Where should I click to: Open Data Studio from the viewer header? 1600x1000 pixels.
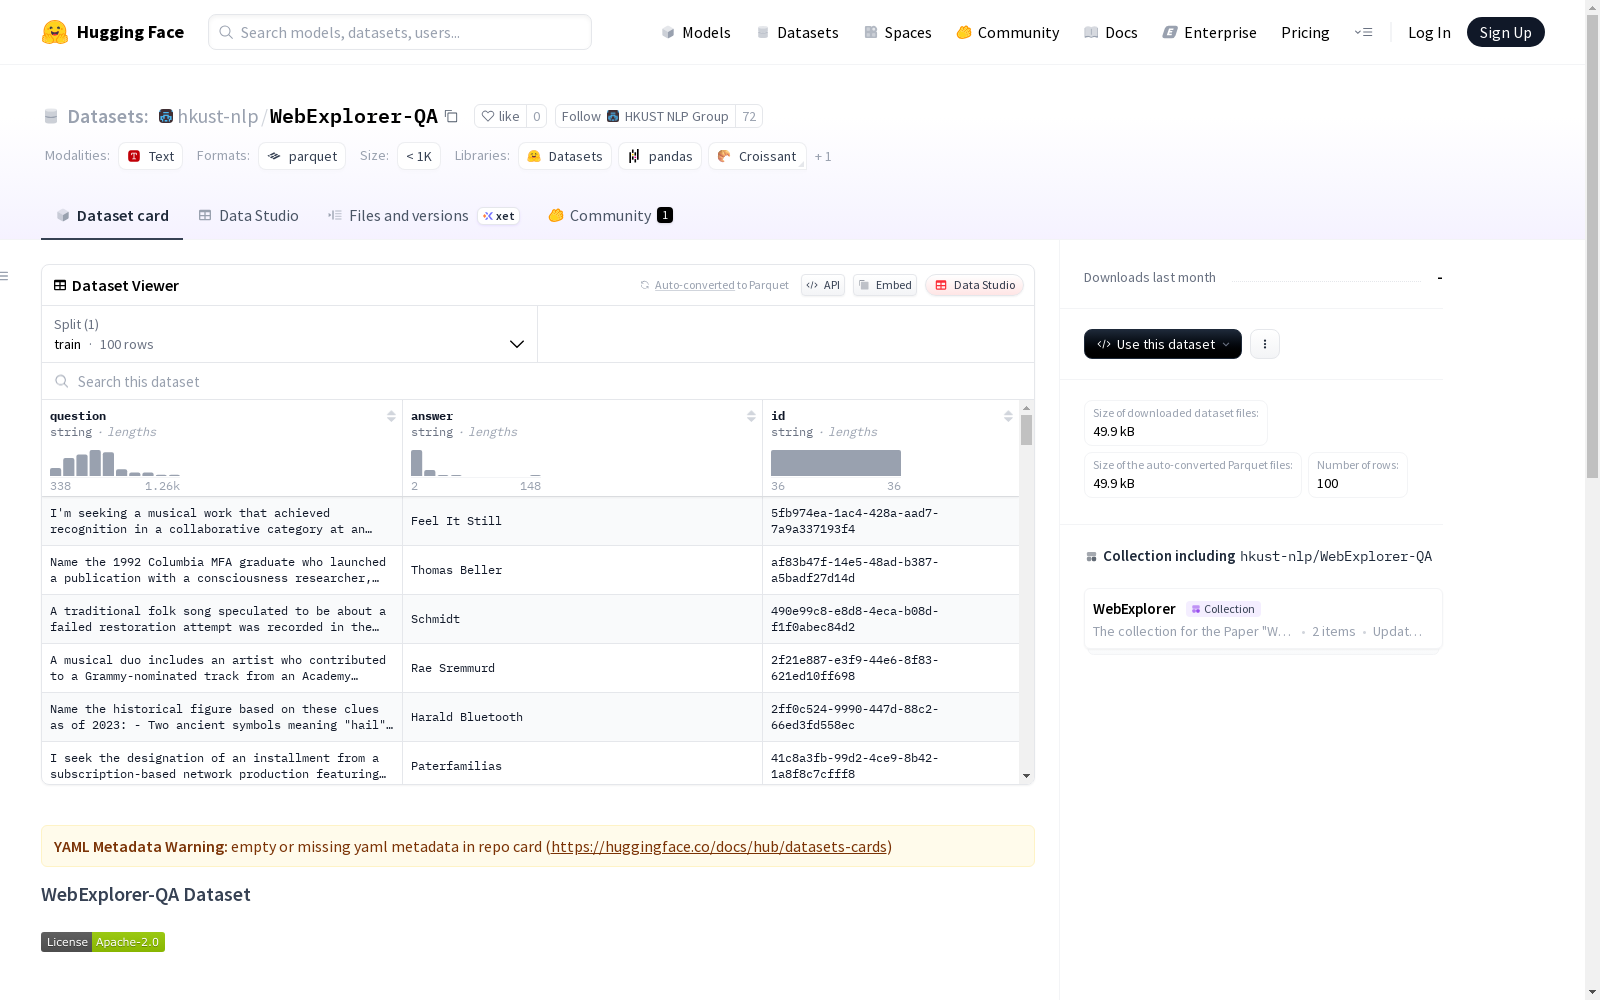click(x=975, y=285)
